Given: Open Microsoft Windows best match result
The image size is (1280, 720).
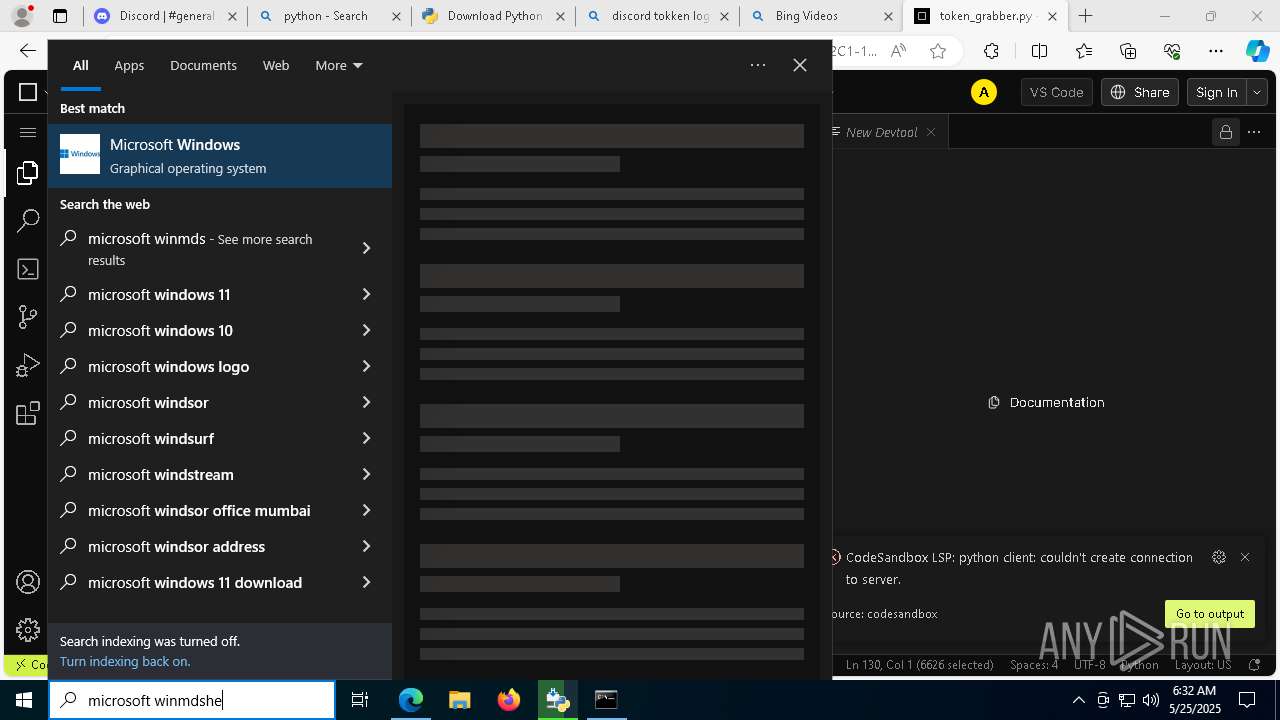Looking at the screenshot, I should 220,156.
